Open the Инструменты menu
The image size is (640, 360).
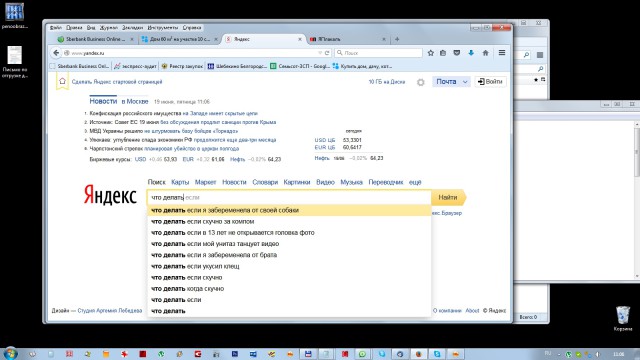point(163,28)
